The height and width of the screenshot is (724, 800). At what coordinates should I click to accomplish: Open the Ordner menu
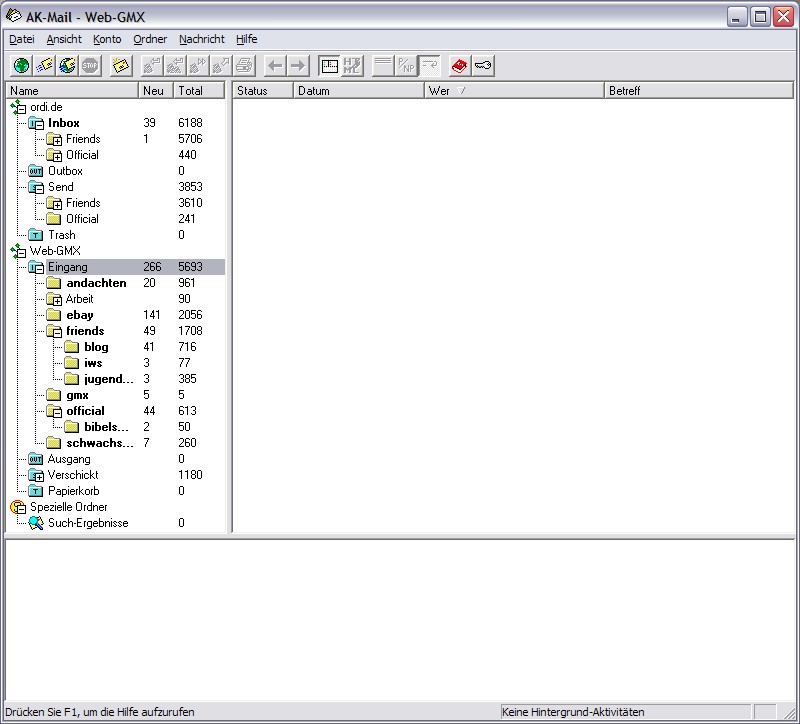pos(150,39)
